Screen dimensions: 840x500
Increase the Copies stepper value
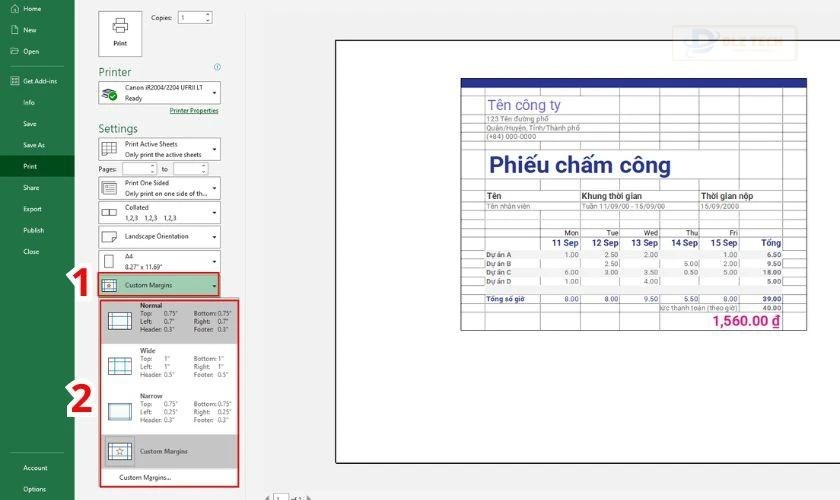[x=207, y=15]
